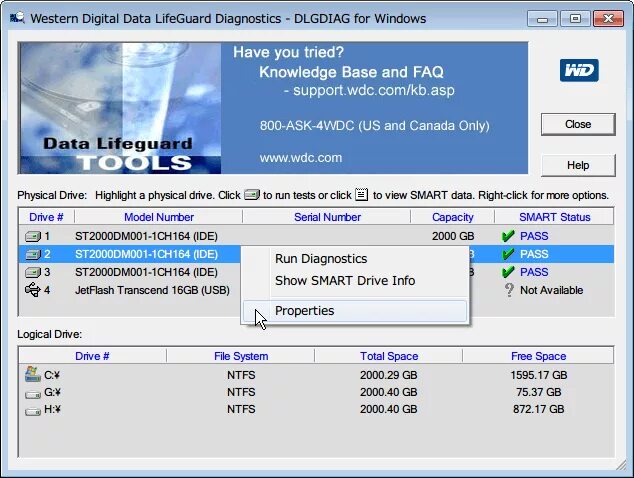Click the run tests drive icon in instructions
Image resolution: width=634 pixels, height=478 pixels.
tap(252, 195)
